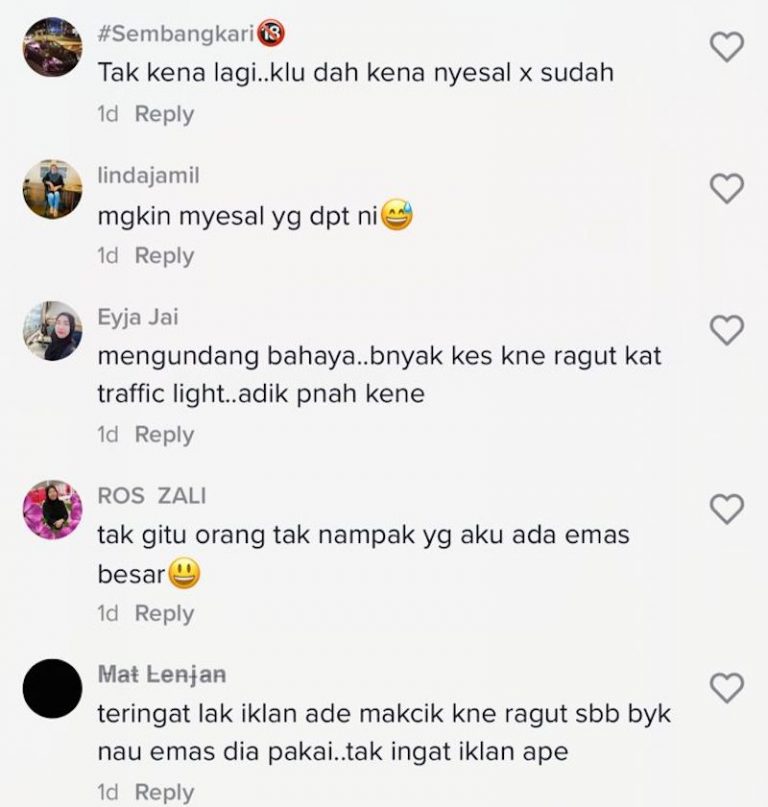
Task: Open Eyja Jai's profile avatar
Action: pos(53,331)
